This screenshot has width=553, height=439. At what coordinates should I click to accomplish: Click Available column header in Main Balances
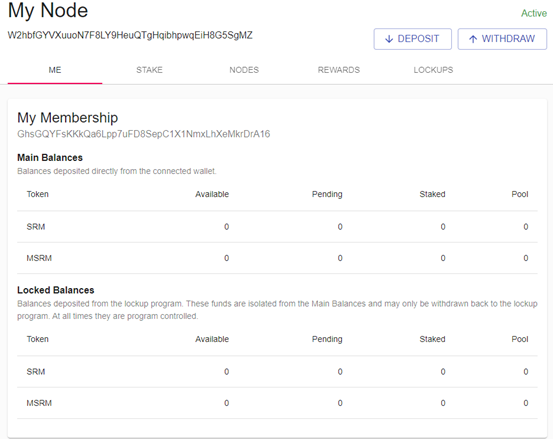[212, 194]
